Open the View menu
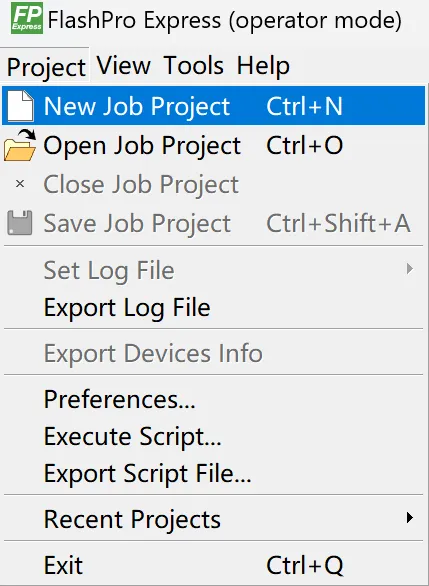This screenshot has height=586, width=429. pos(124,65)
